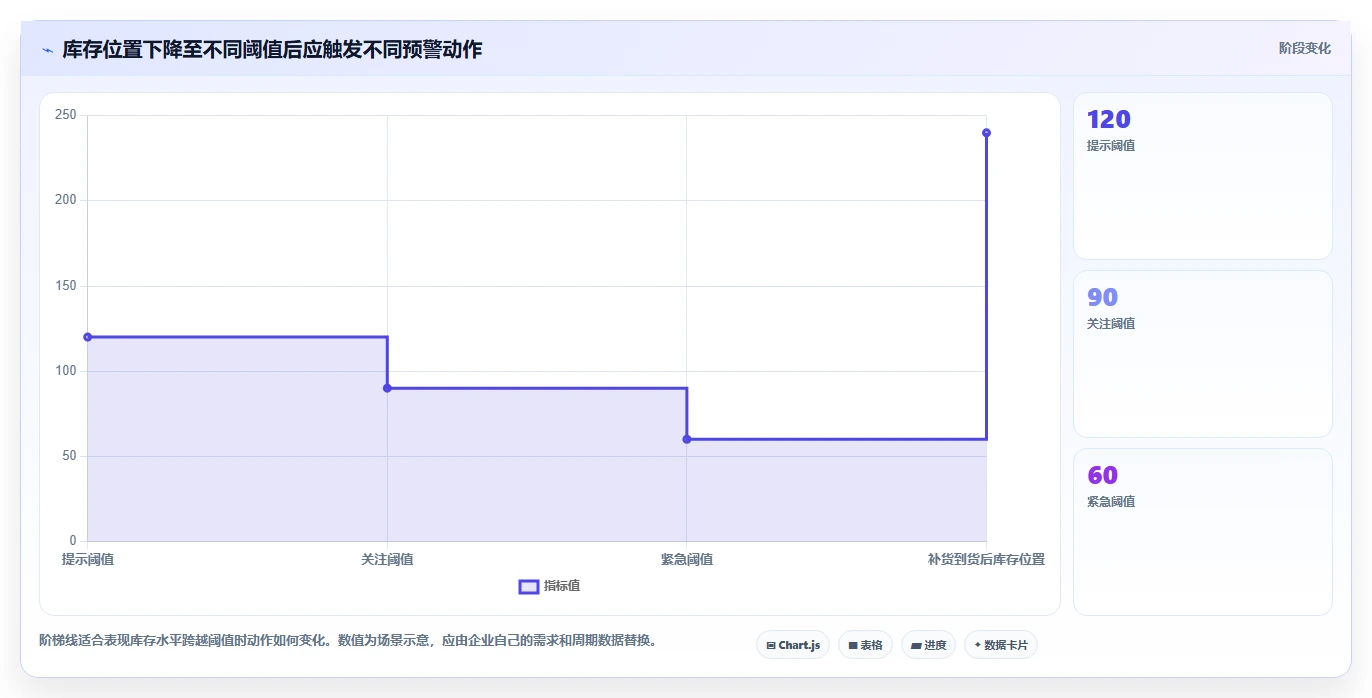Click the x-axis label 紧急阈值

[687, 560]
